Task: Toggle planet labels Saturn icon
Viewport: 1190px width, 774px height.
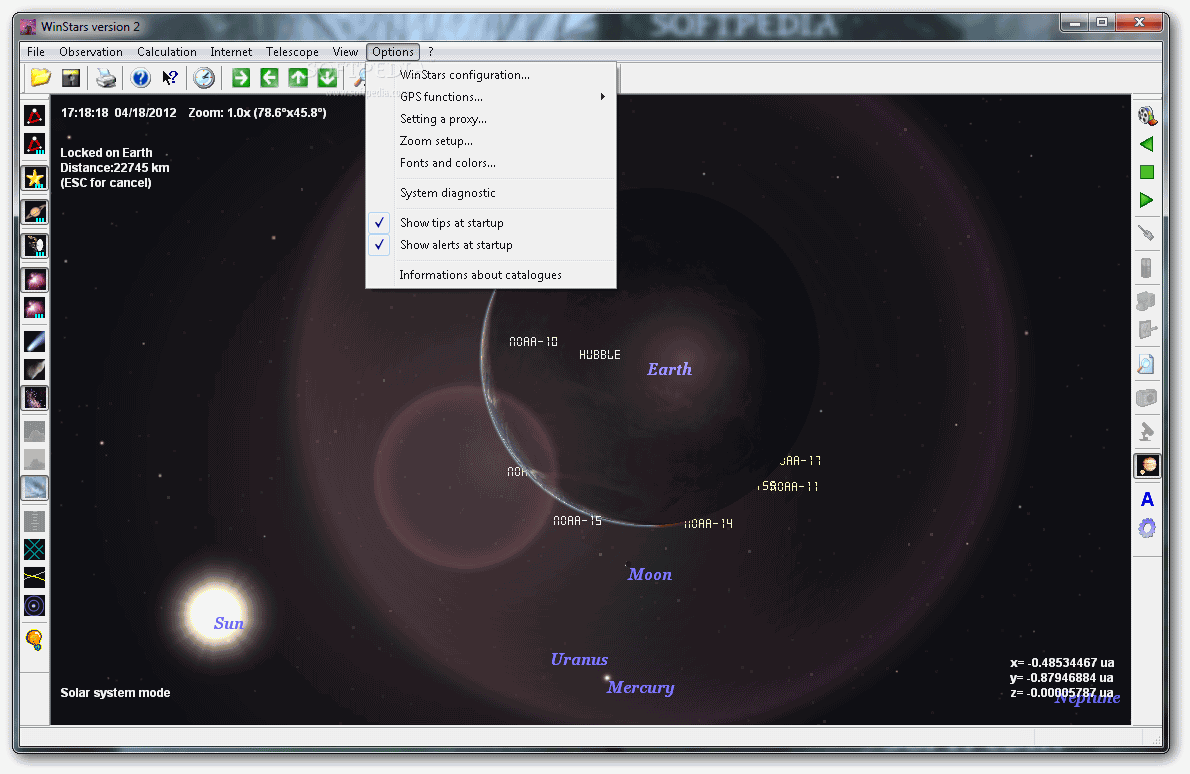Action: coord(35,211)
